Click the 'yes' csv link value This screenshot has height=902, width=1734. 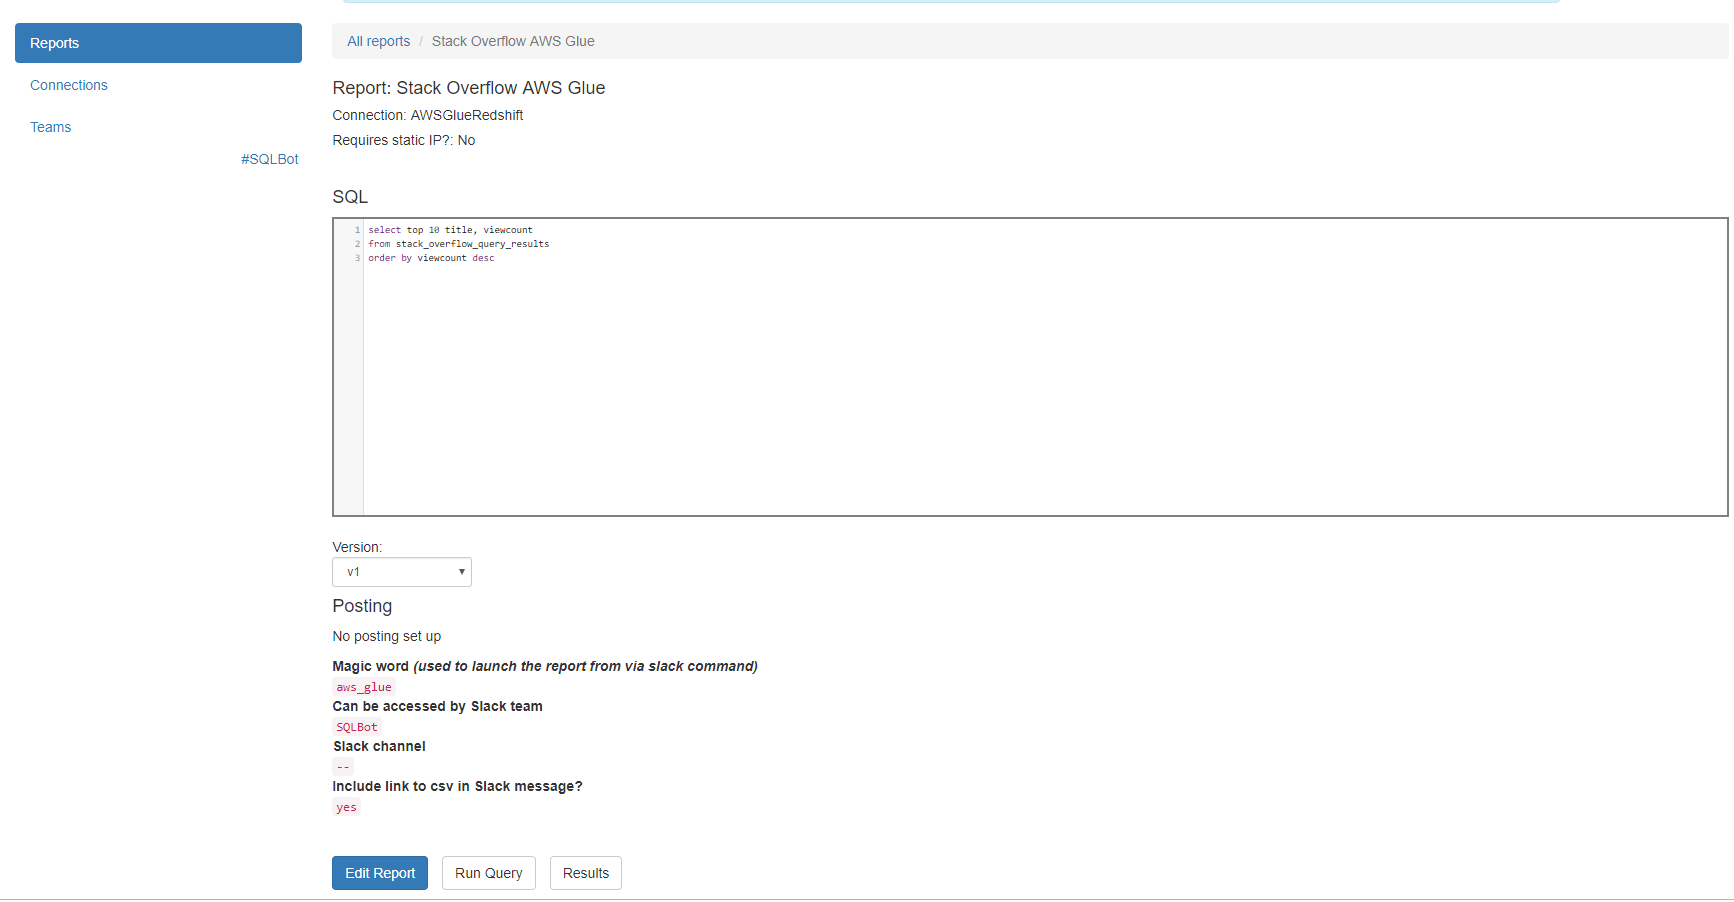(x=346, y=807)
